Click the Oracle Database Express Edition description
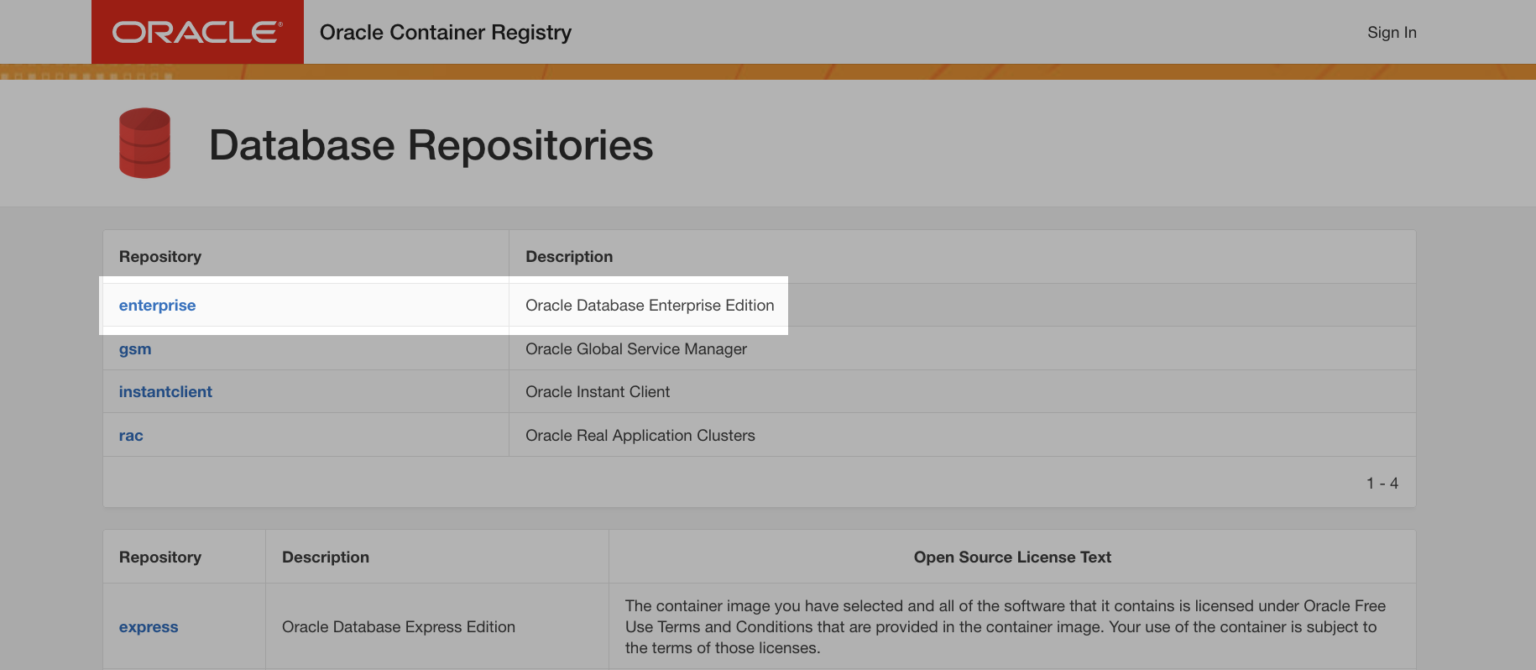The image size is (1536, 670). coord(399,627)
